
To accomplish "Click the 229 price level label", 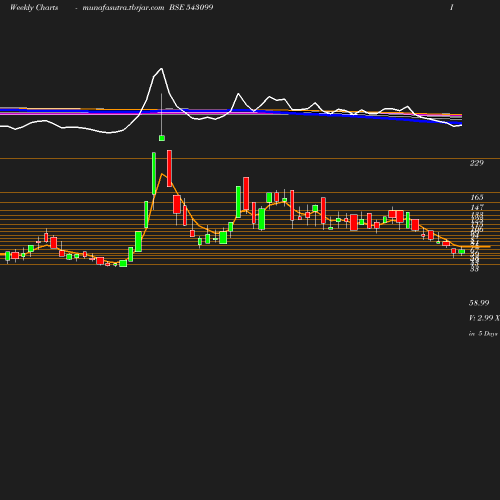I will tap(477, 163).
